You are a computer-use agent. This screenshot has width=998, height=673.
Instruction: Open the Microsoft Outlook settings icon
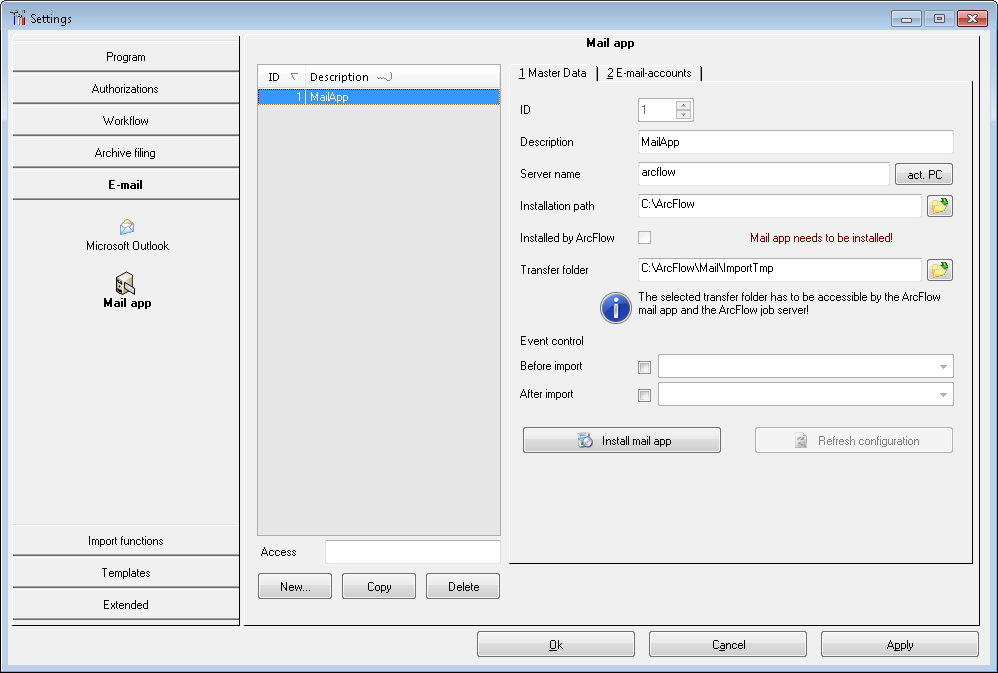pos(127,227)
